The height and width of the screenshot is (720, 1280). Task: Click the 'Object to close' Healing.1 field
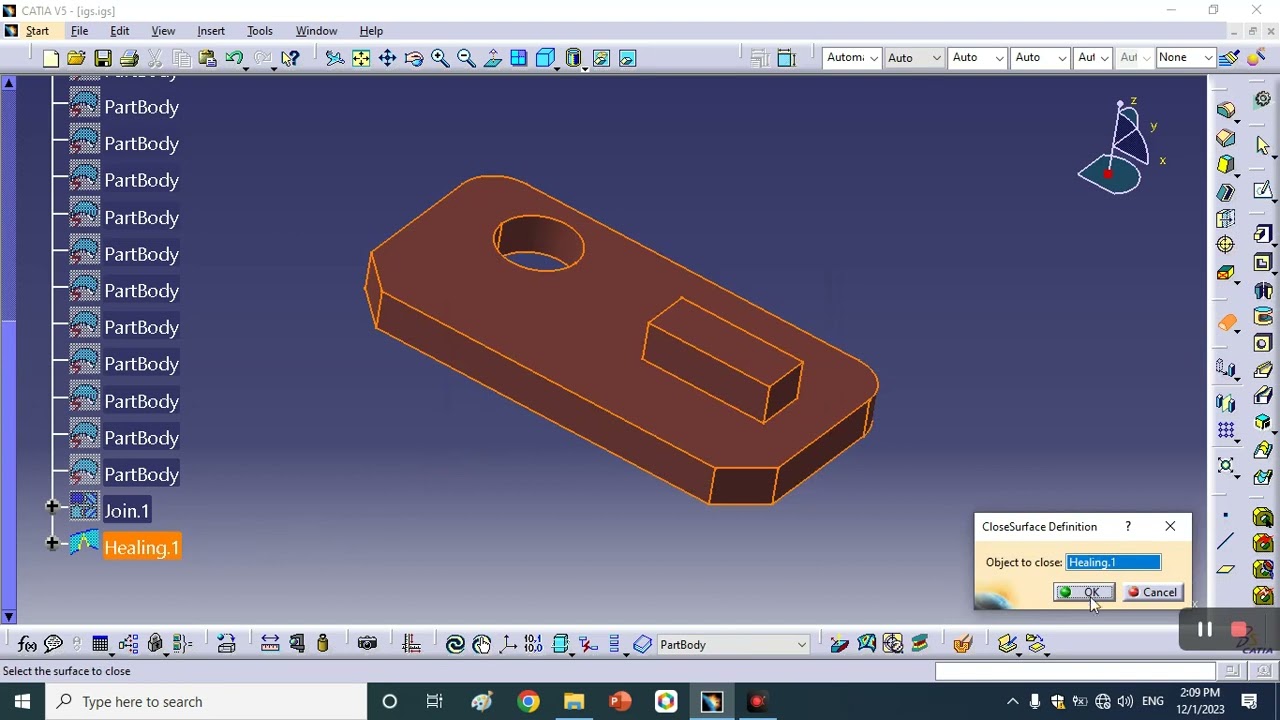coord(1114,562)
